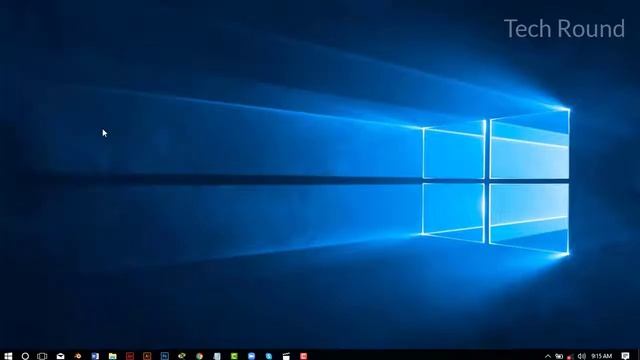The height and width of the screenshot is (360, 640).
Task: Launch Adobe Illustrator from the taskbar
Action: [x=147, y=356]
